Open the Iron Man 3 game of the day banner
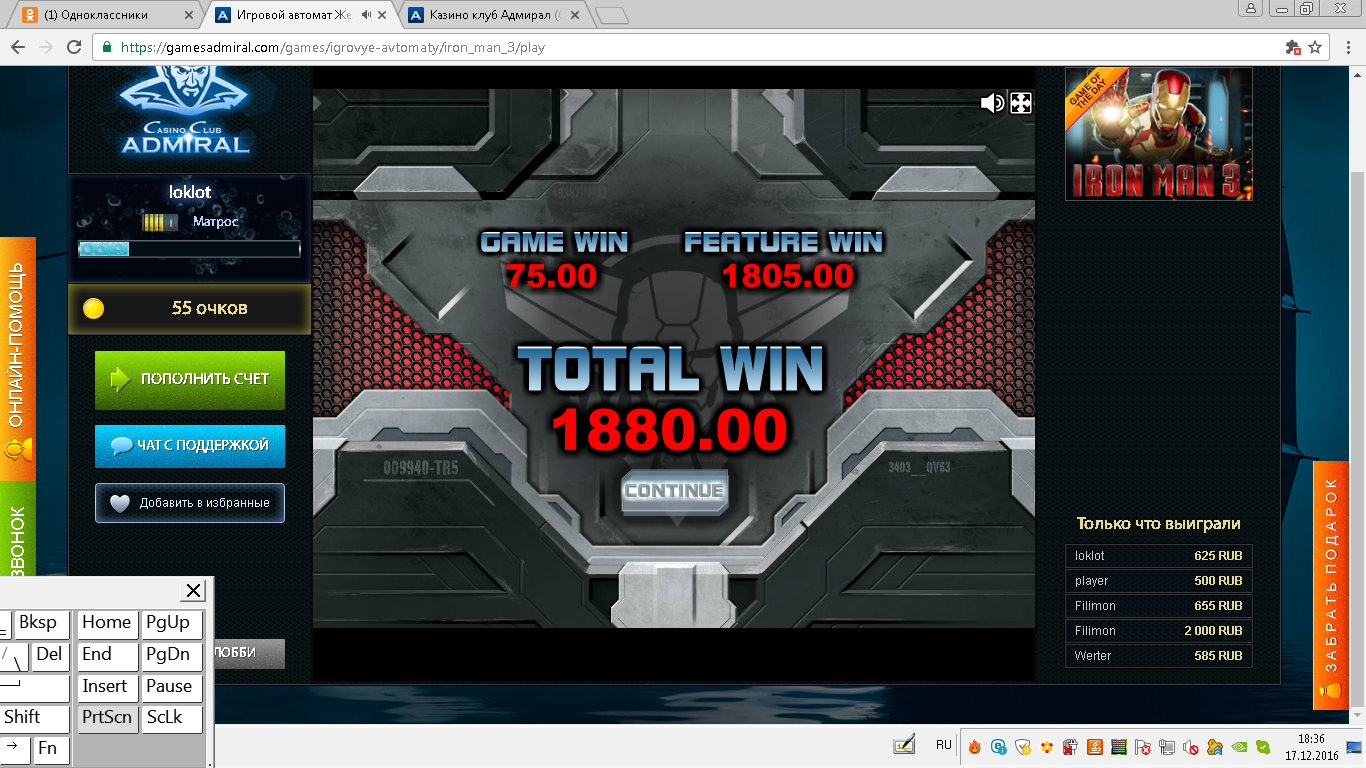 click(x=1159, y=134)
